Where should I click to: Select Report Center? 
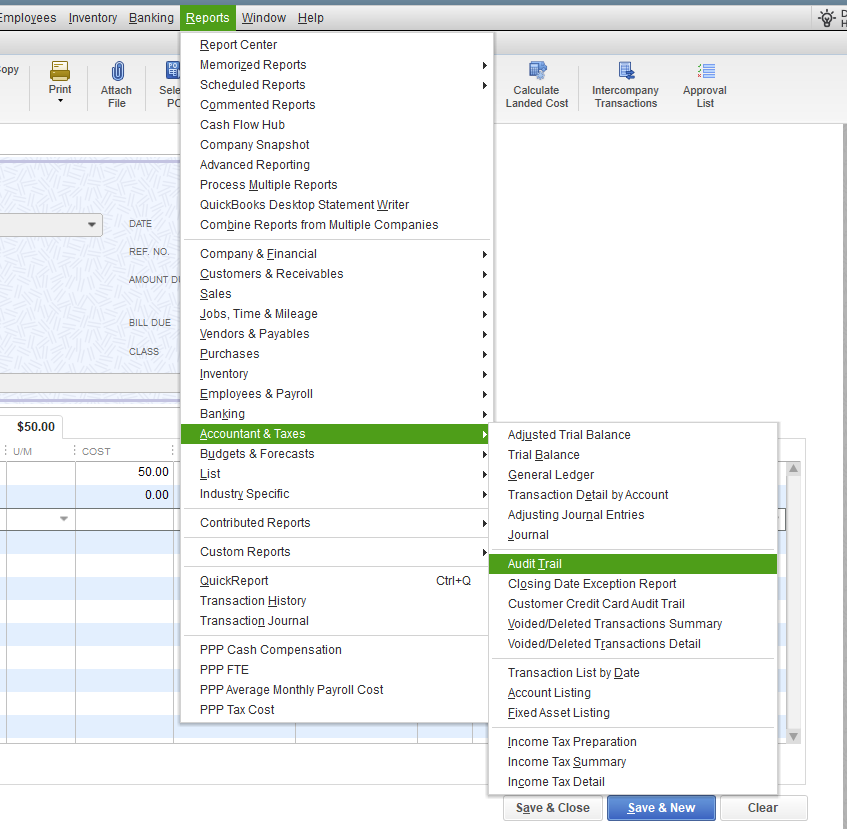tap(337, 45)
